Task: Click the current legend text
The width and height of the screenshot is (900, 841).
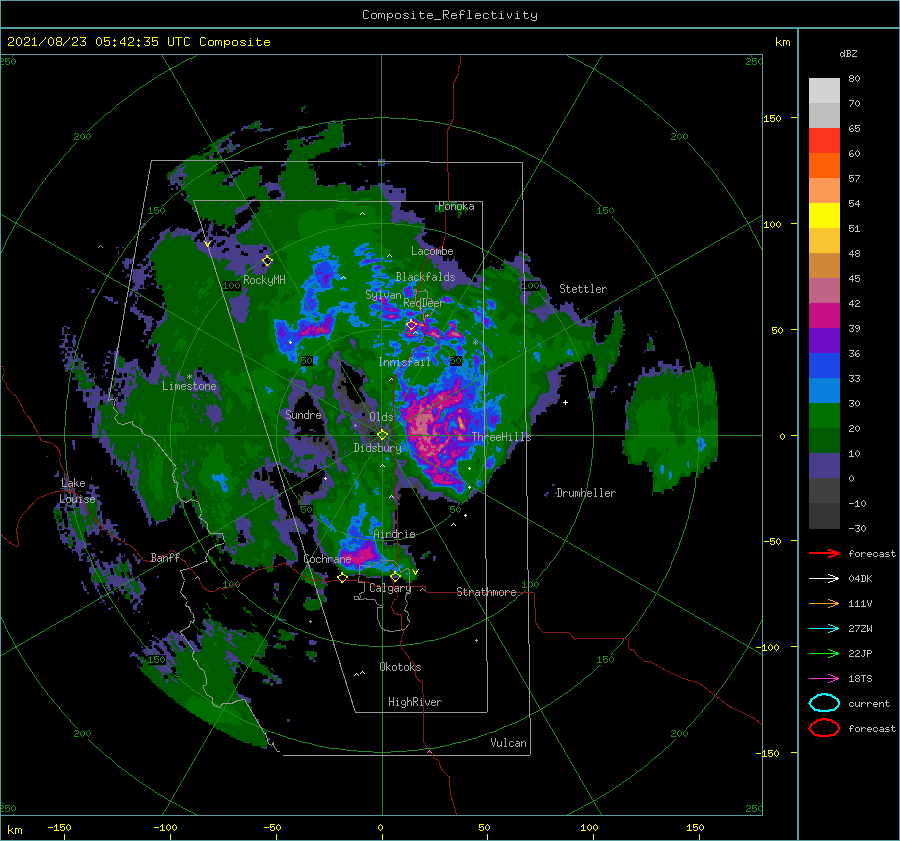Action: 869,703
